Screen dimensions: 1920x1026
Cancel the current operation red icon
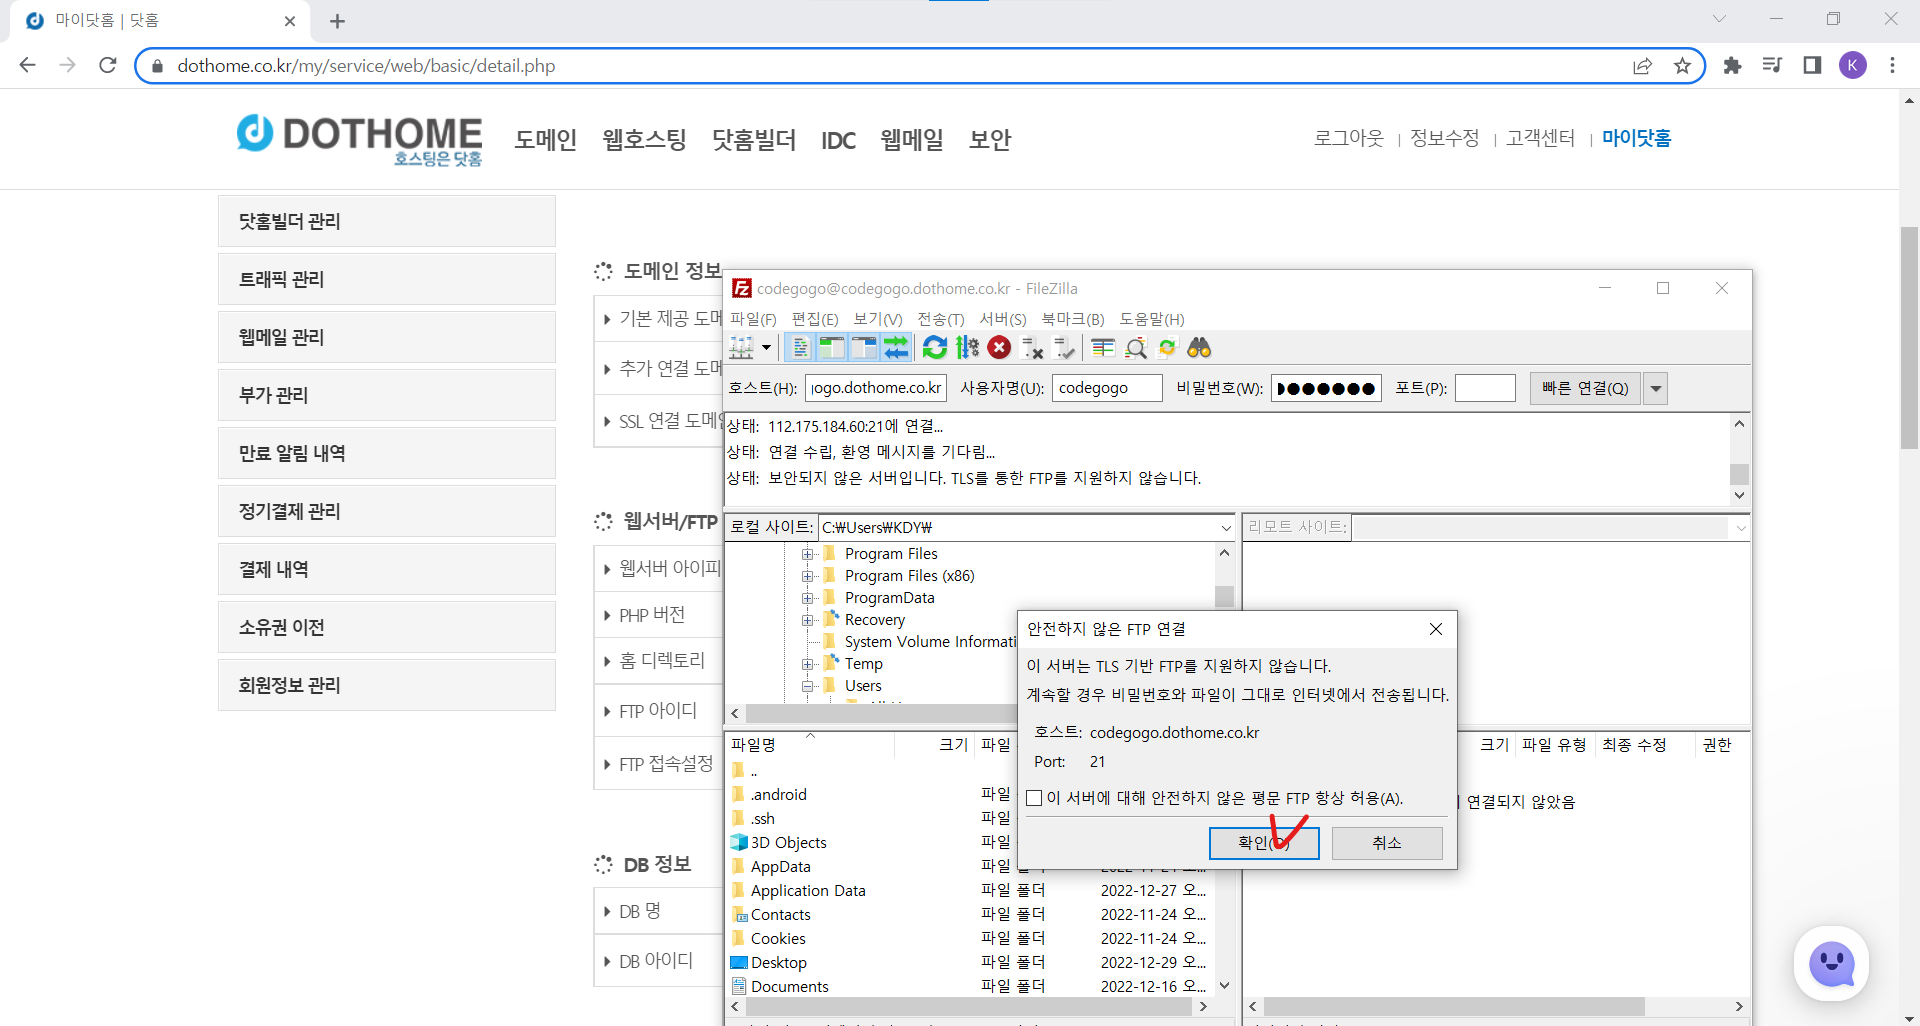(x=999, y=348)
